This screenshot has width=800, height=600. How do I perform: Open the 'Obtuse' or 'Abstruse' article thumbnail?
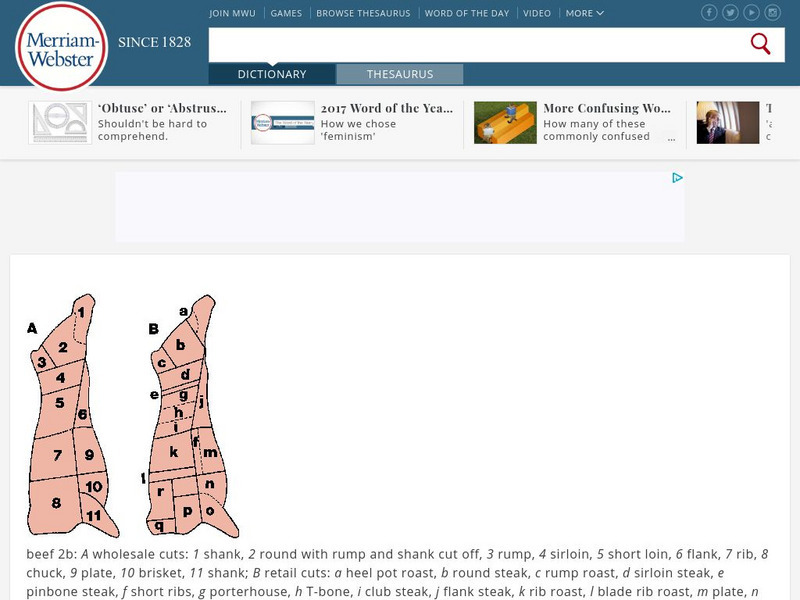pos(60,122)
